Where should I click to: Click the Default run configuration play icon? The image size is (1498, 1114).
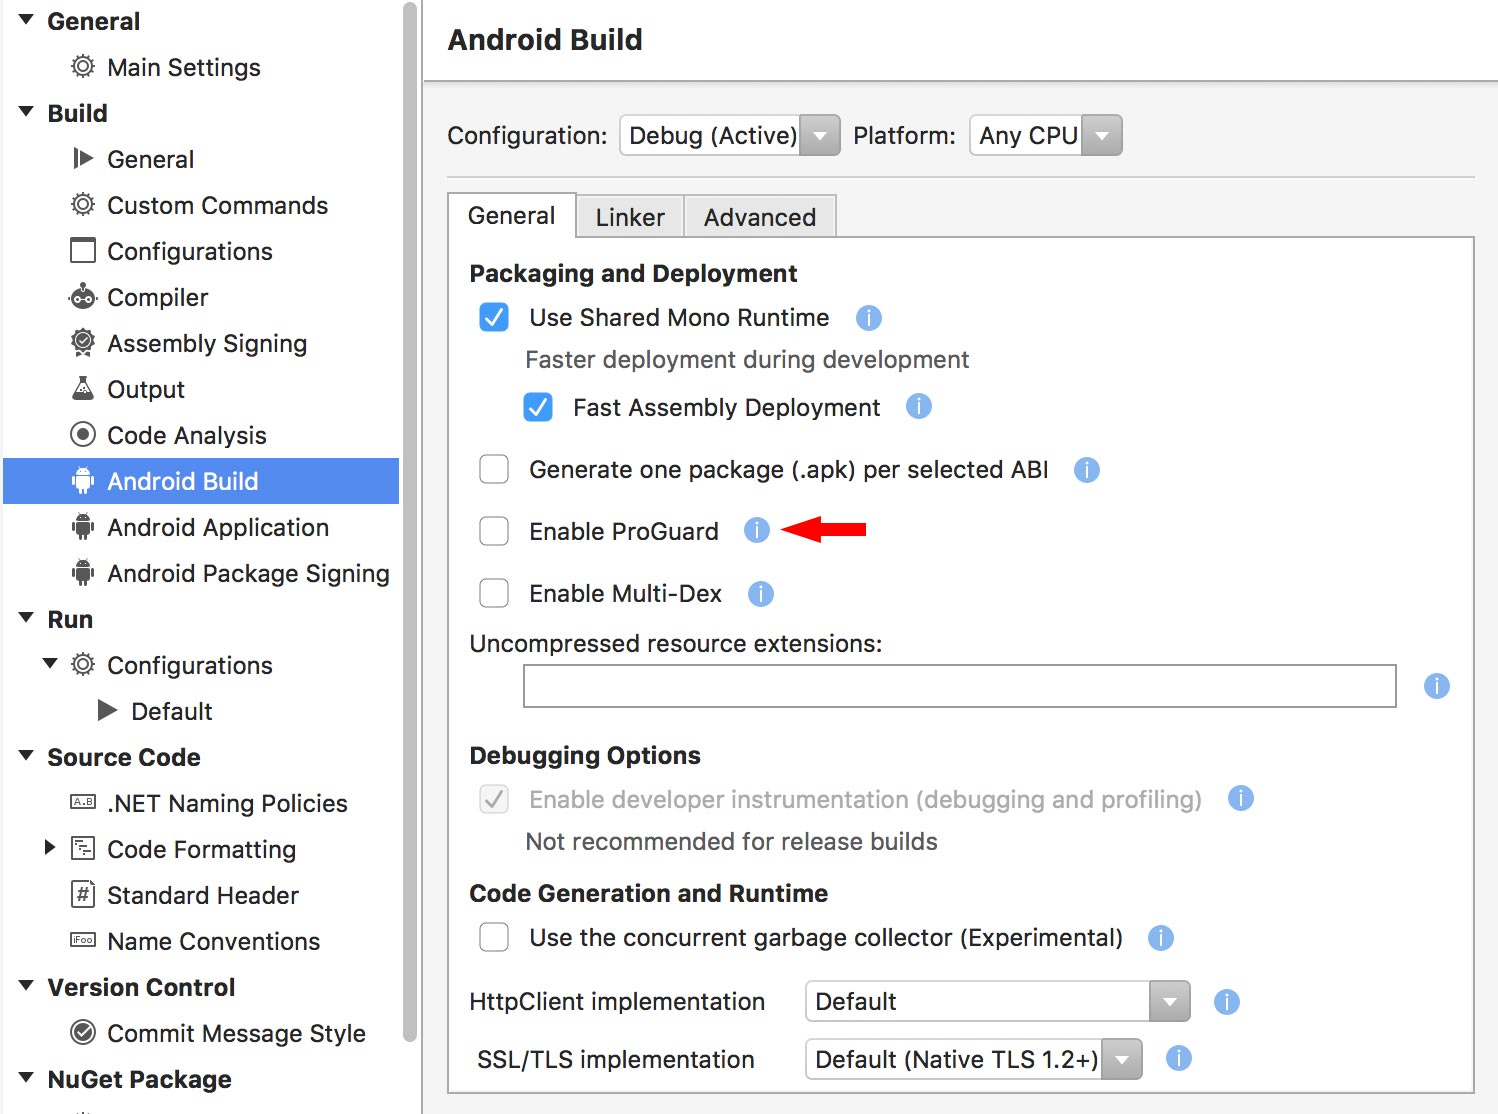click(107, 710)
